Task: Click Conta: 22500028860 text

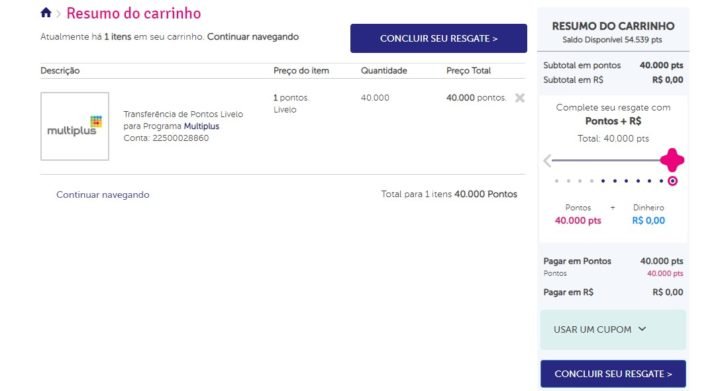Action: [x=166, y=138]
